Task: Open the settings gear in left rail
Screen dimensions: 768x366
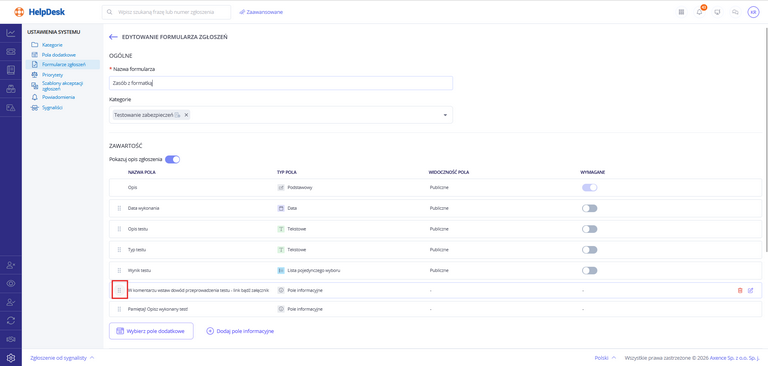Action: (x=11, y=358)
